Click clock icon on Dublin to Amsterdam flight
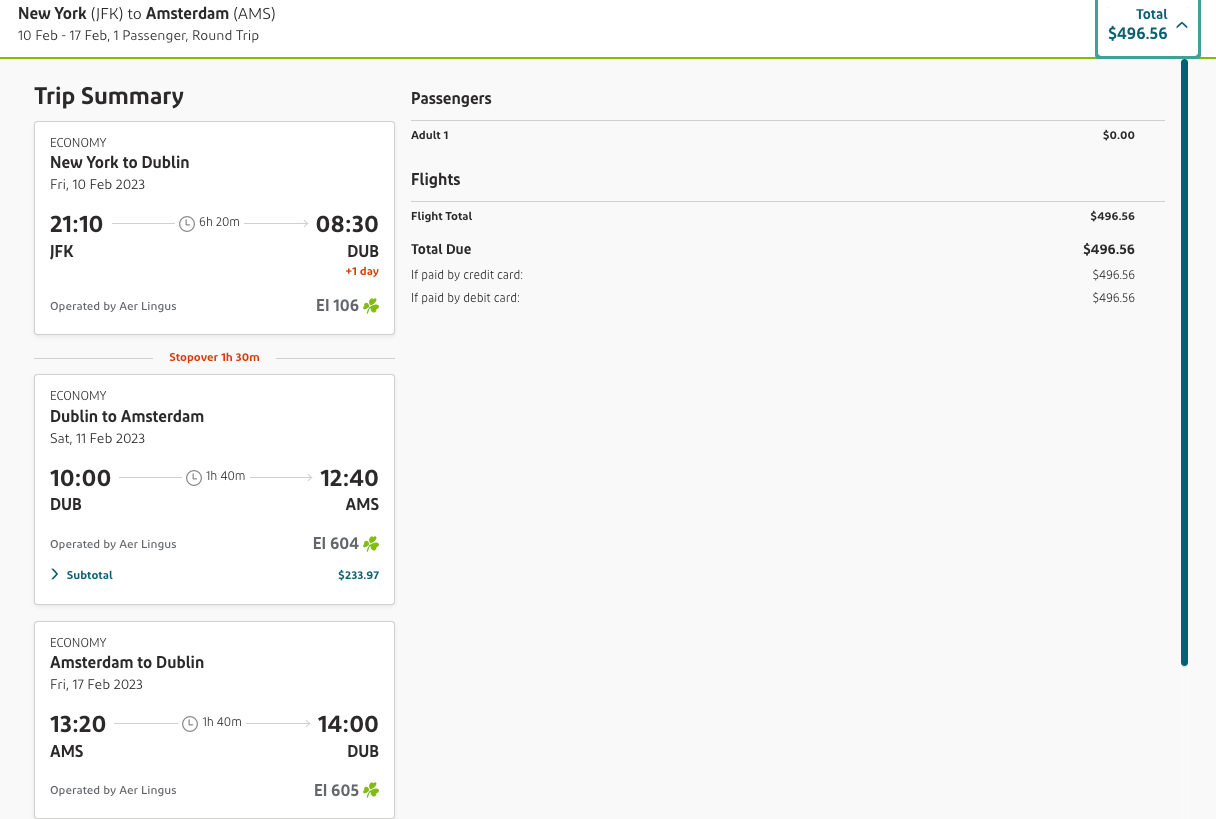1216x819 pixels. pos(194,477)
